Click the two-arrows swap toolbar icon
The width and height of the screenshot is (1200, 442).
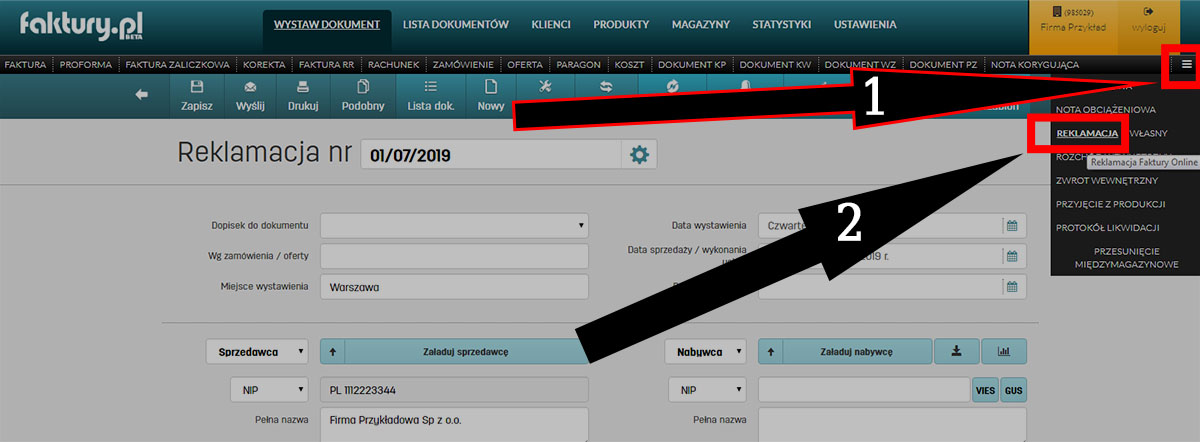click(606, 87)
